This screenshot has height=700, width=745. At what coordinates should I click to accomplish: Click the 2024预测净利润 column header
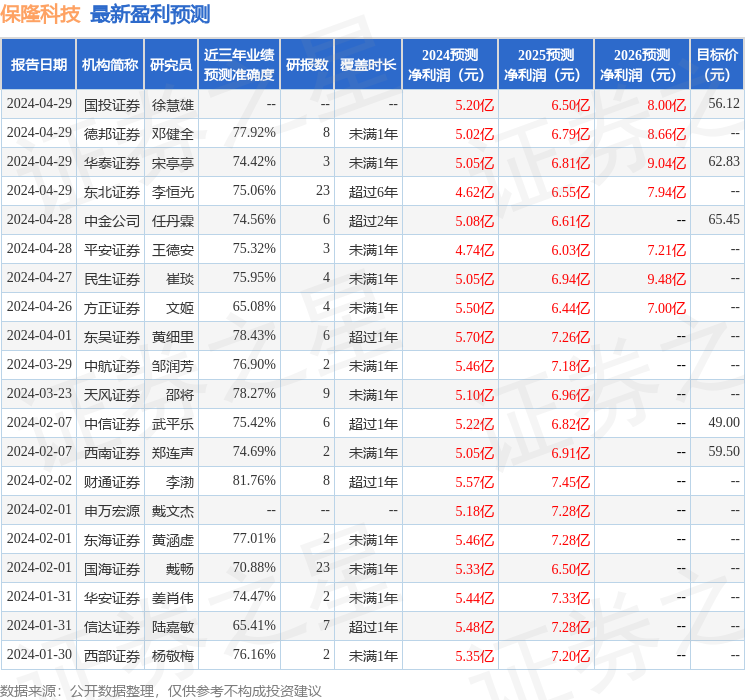tap(450, 64)
